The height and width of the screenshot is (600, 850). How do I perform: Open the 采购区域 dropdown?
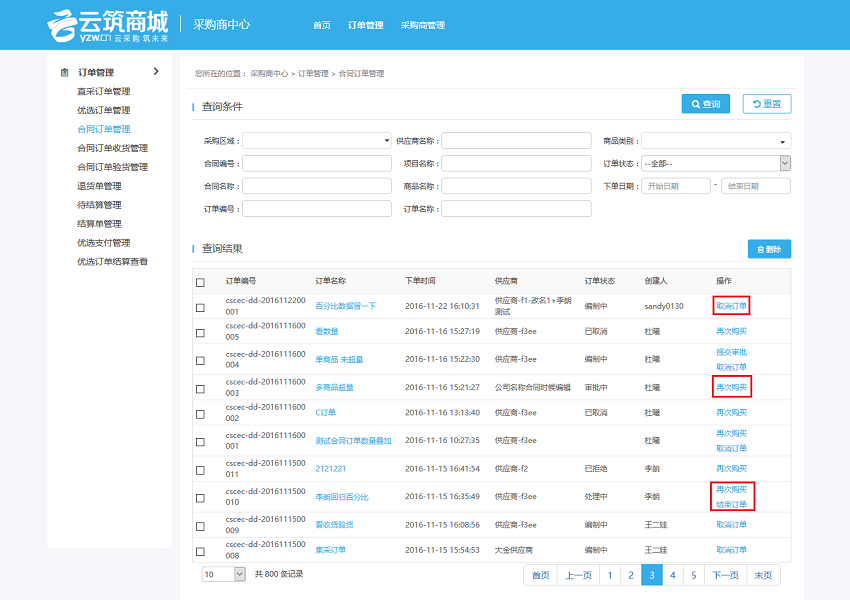316,141
